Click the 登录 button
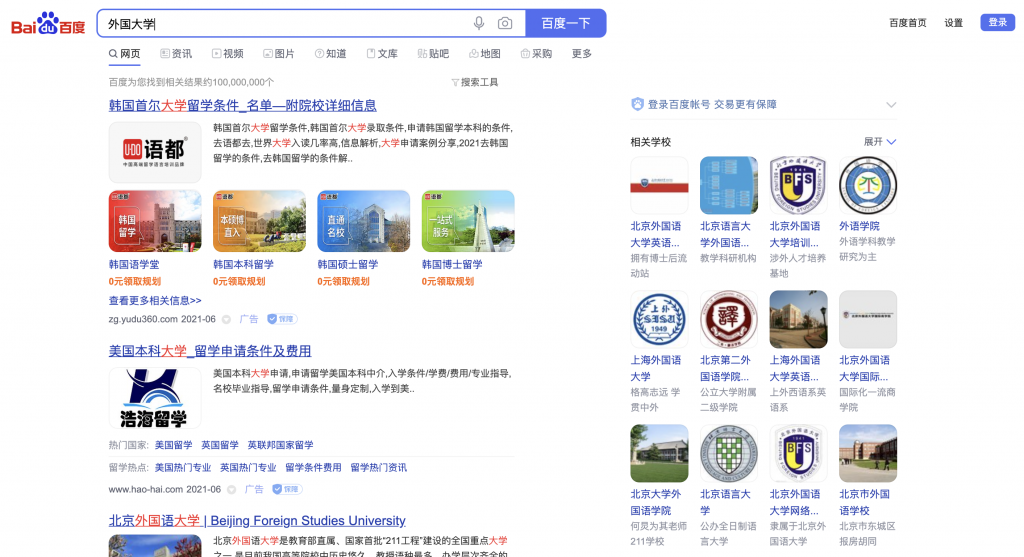The height and width of the screenshot is (557, 1024). click(x=997, y=22)
